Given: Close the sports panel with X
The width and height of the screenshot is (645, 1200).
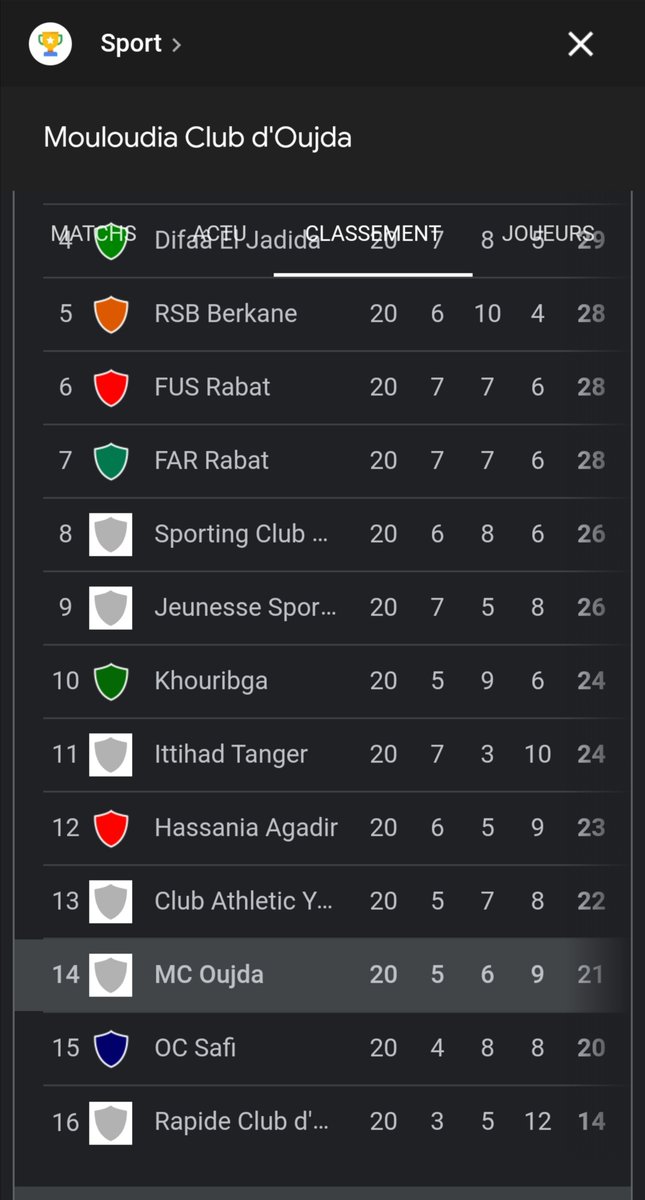Looking at the screenshot, I should point(580,44).
